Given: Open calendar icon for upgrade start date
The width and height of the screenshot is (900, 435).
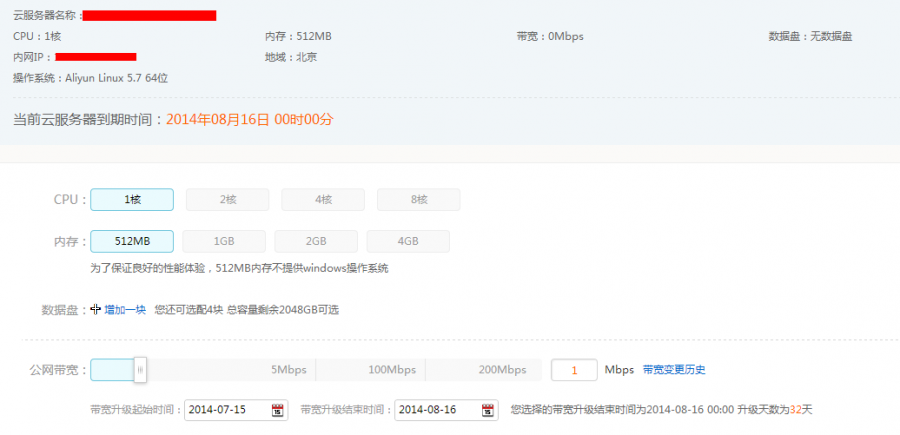Looking at the screenshot, I should point(277,410).
